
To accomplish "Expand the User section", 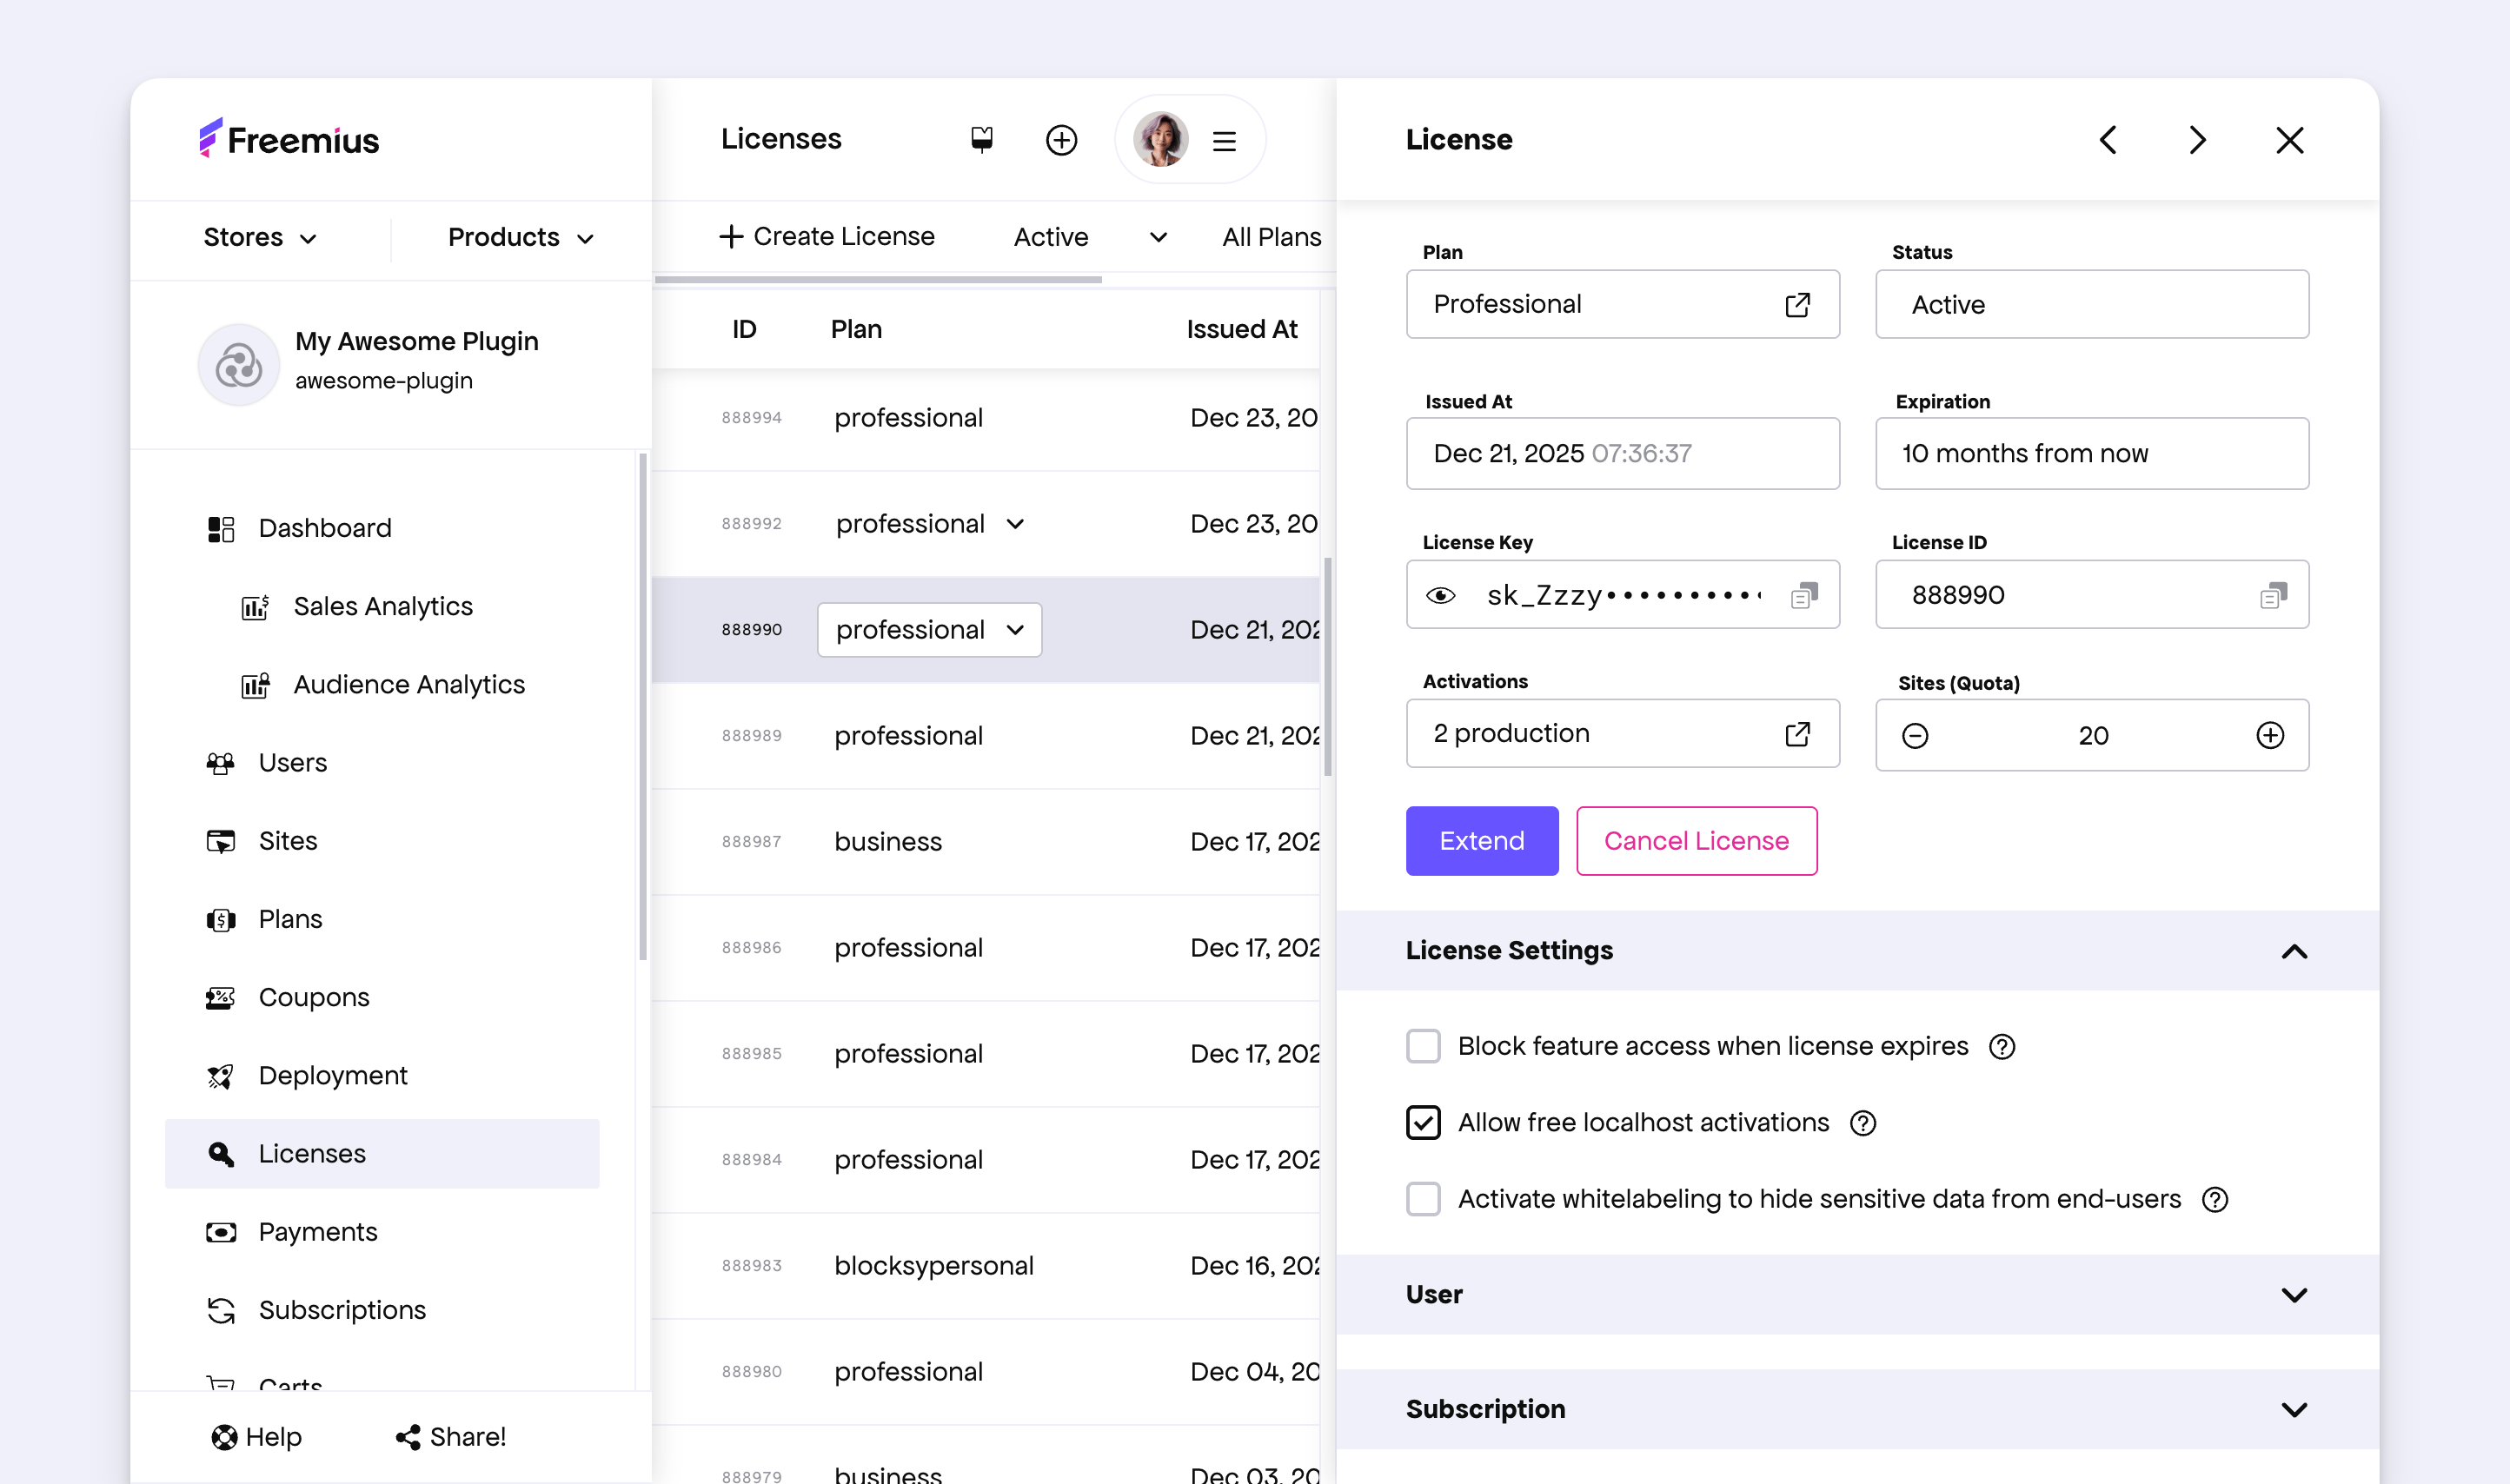I will coord(2293,1295).
